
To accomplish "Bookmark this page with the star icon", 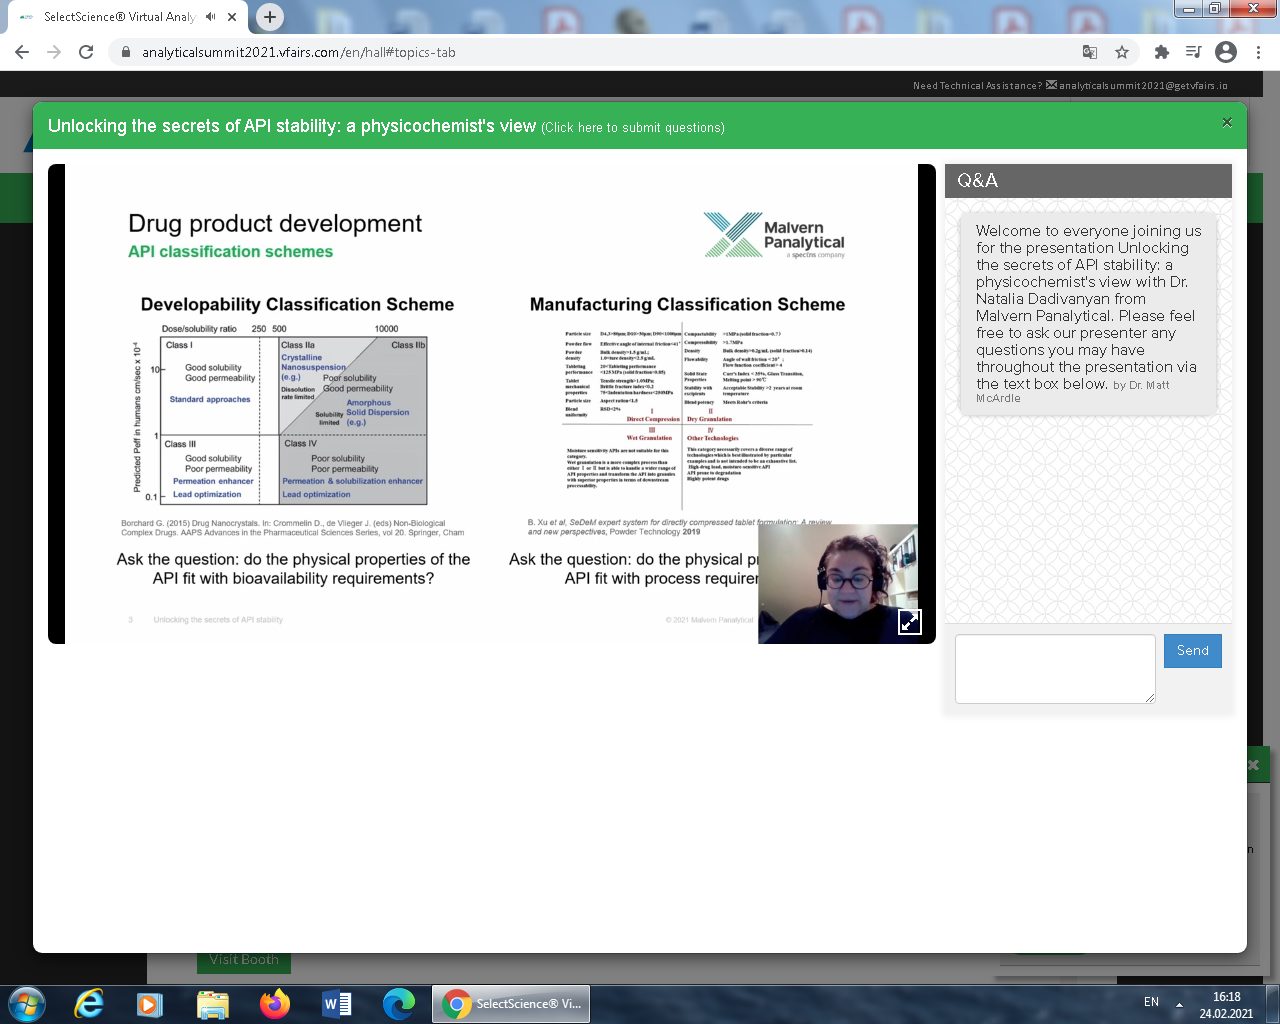I will (1122, 52).
